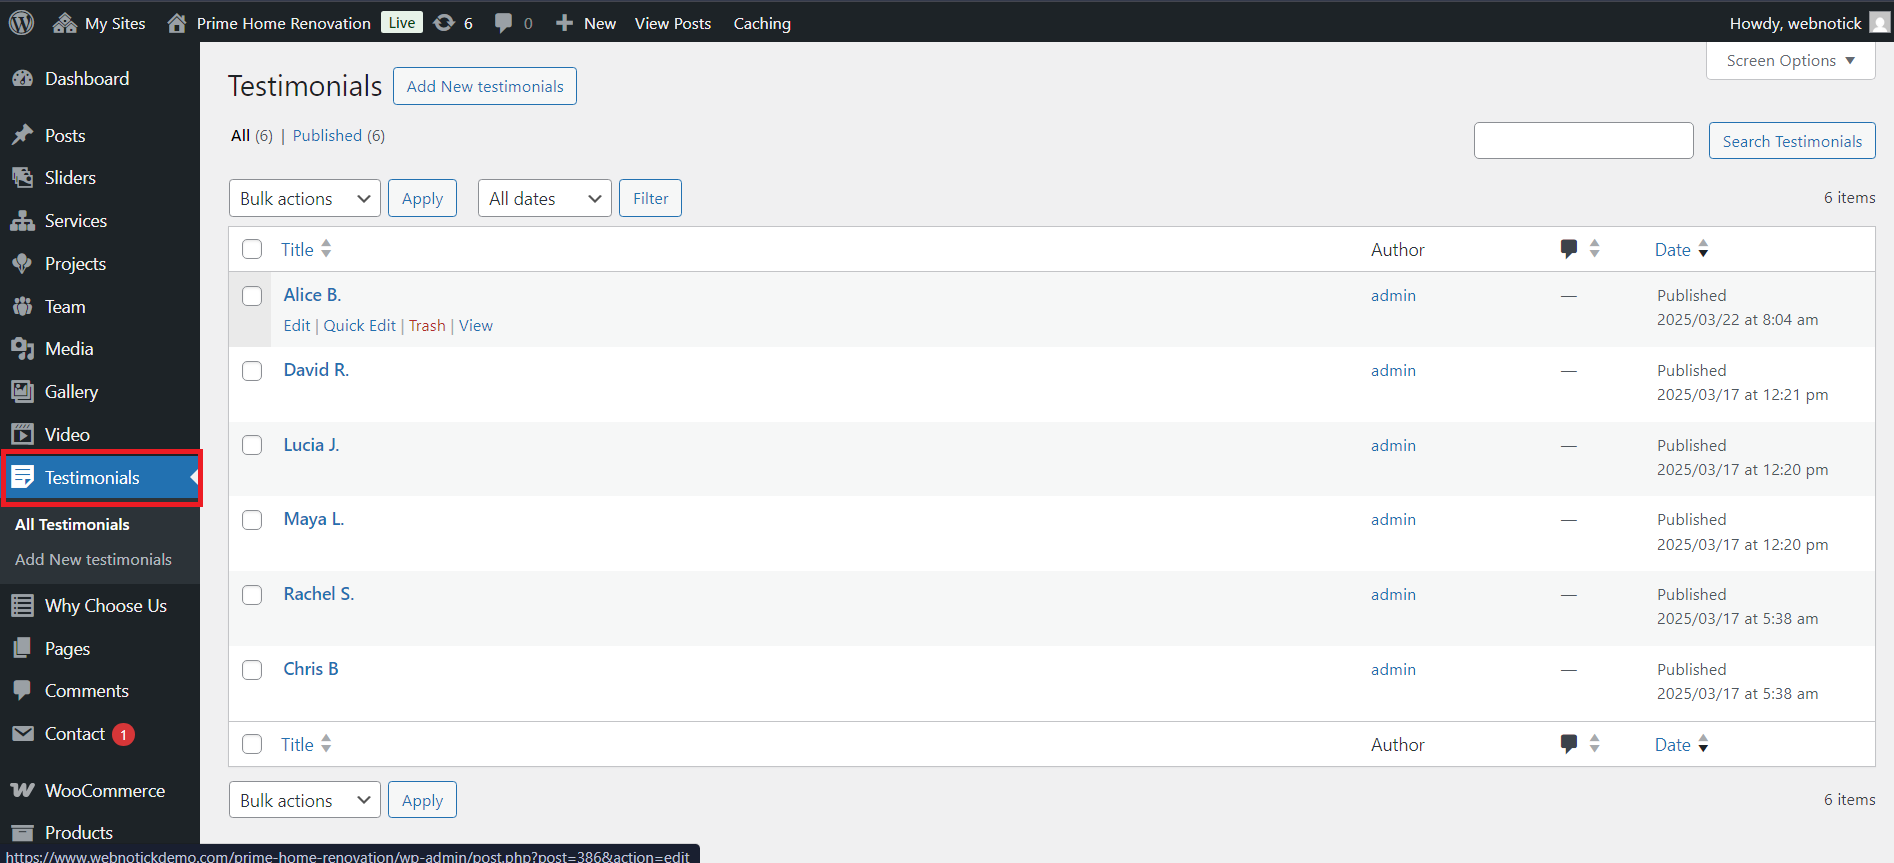Screen dimensions: 1894x863
Task: Open the Dashboard icon in sidebar
Action: click(22, 79)
